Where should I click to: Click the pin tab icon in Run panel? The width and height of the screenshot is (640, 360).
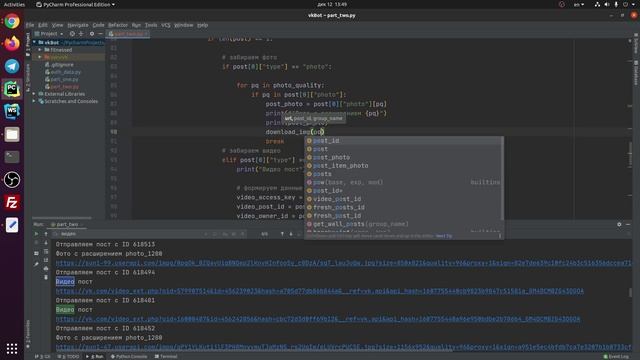pyautogui.click(x=36, y=264)
